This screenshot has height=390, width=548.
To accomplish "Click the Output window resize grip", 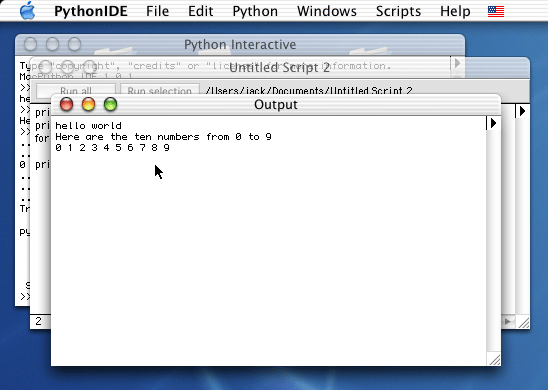I will point(494,359).
